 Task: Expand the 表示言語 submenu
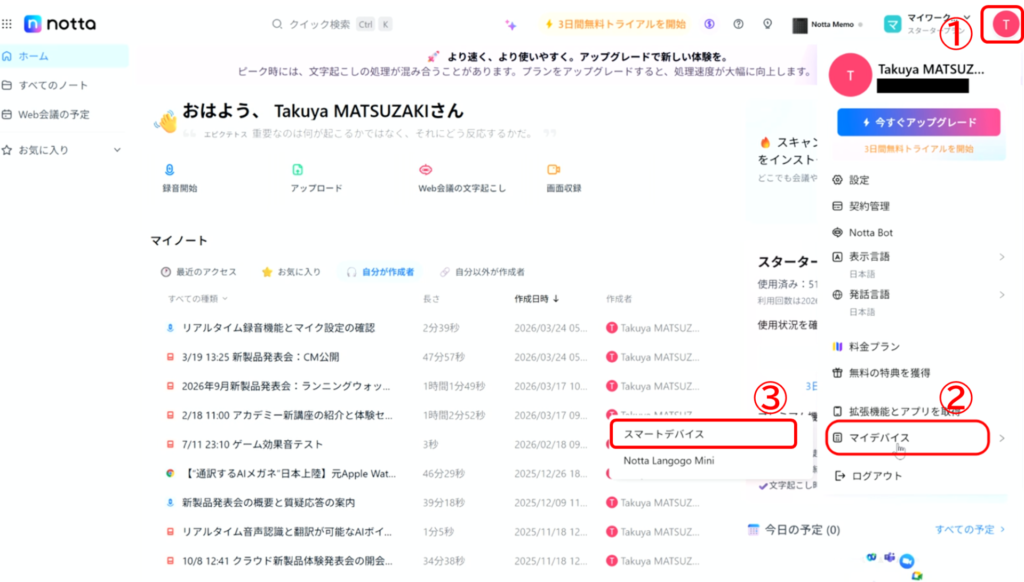point(1001,257)
